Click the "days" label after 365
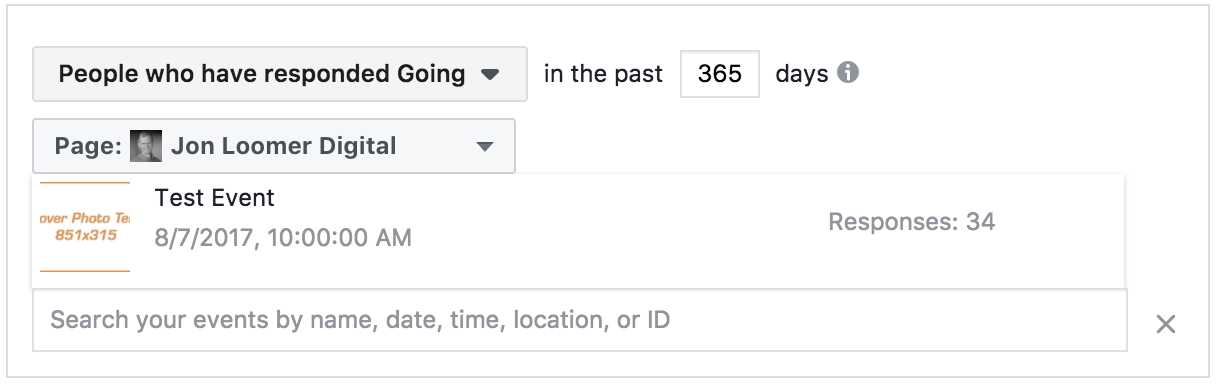The image size is (1218, 384). 802,74
